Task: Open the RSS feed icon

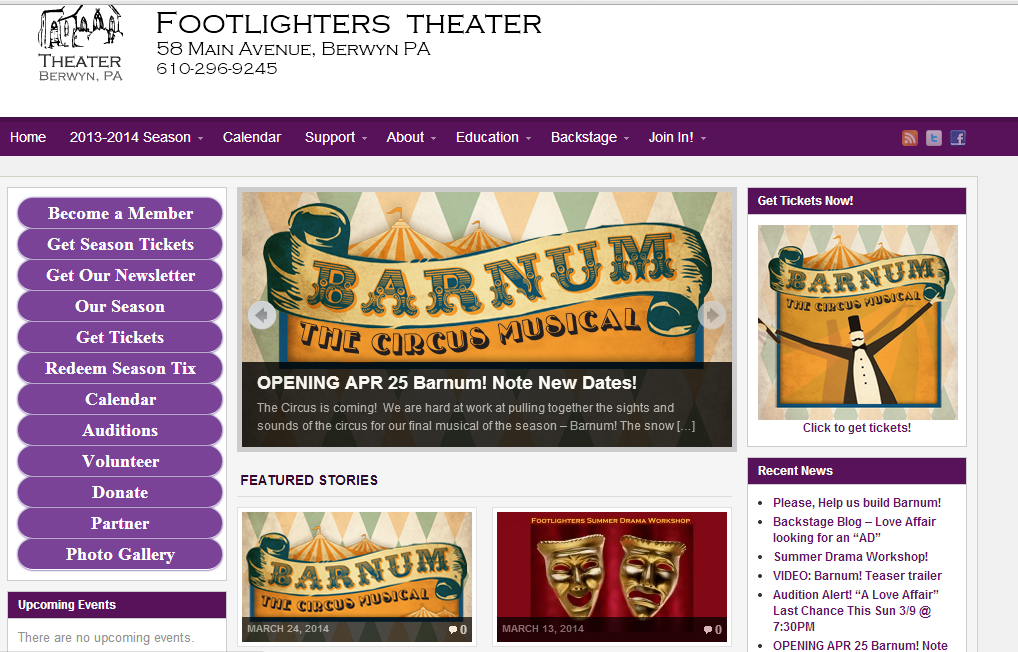Action: pyautogui.click(x=910, y=138)
